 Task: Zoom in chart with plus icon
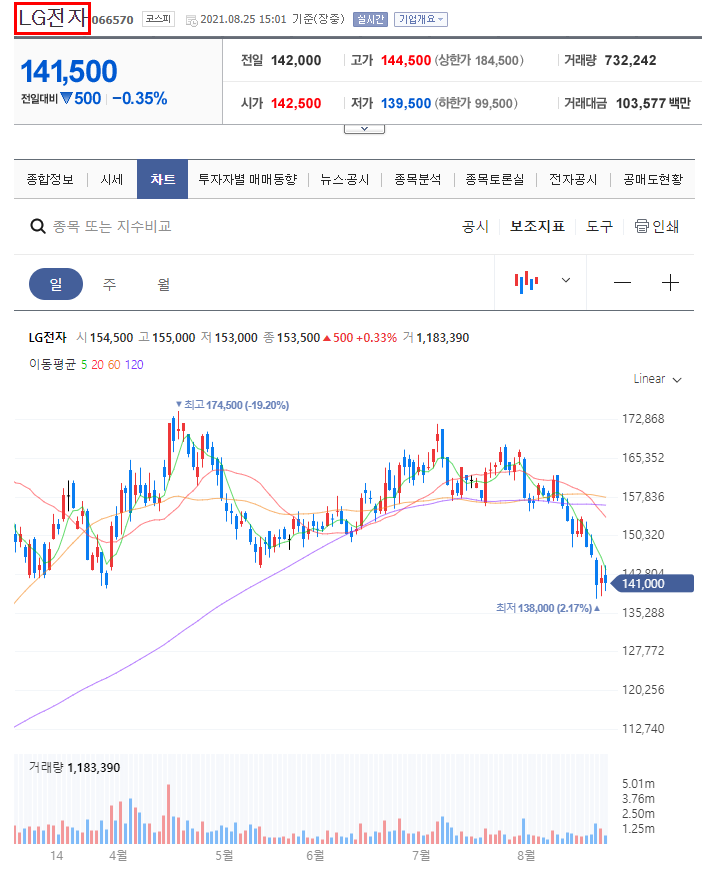tap(670, 283)
